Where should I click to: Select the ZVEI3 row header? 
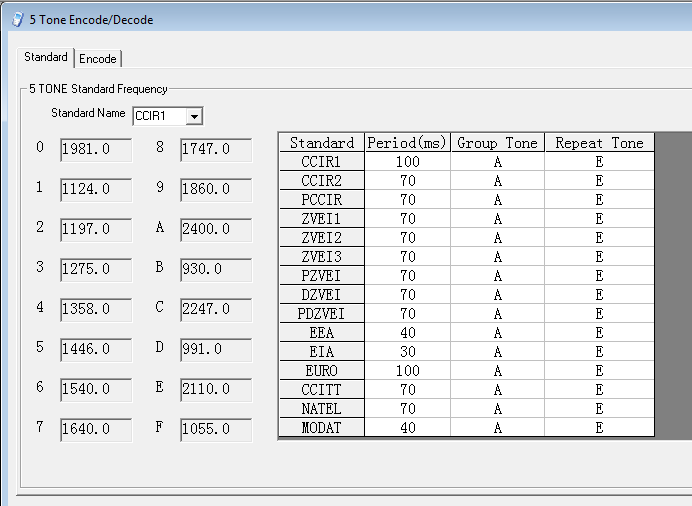(322, 256)
